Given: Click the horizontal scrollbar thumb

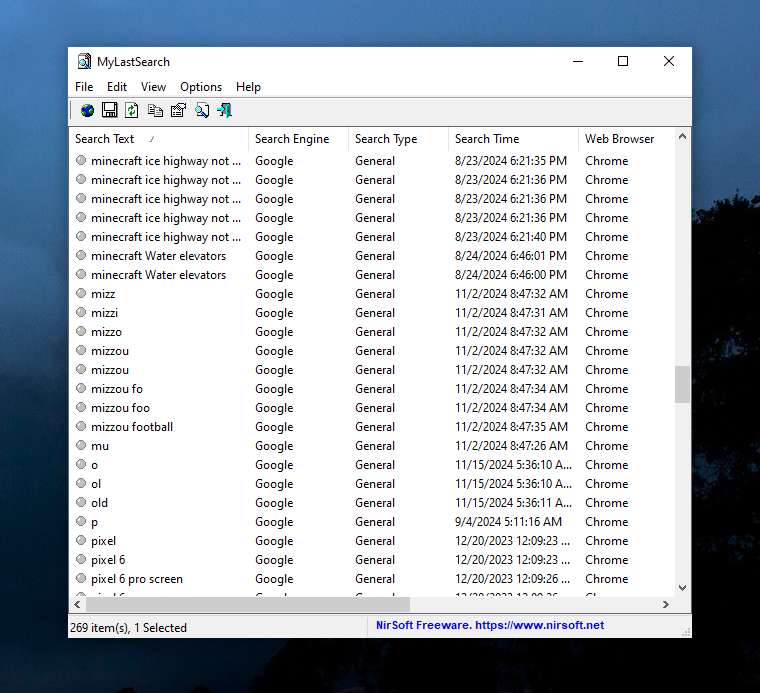Looking at the screenshot, I should pos(248,604).
